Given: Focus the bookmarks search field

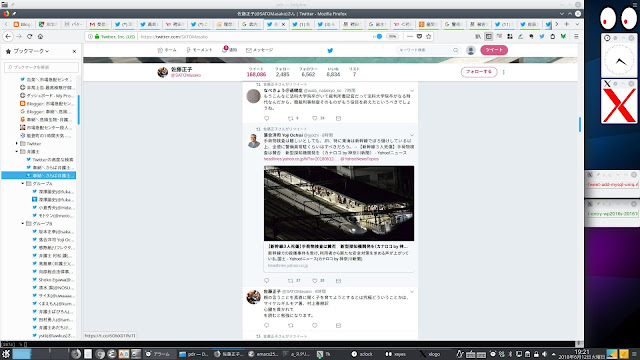Looking at the screenshot, I should tap(42, 67).
